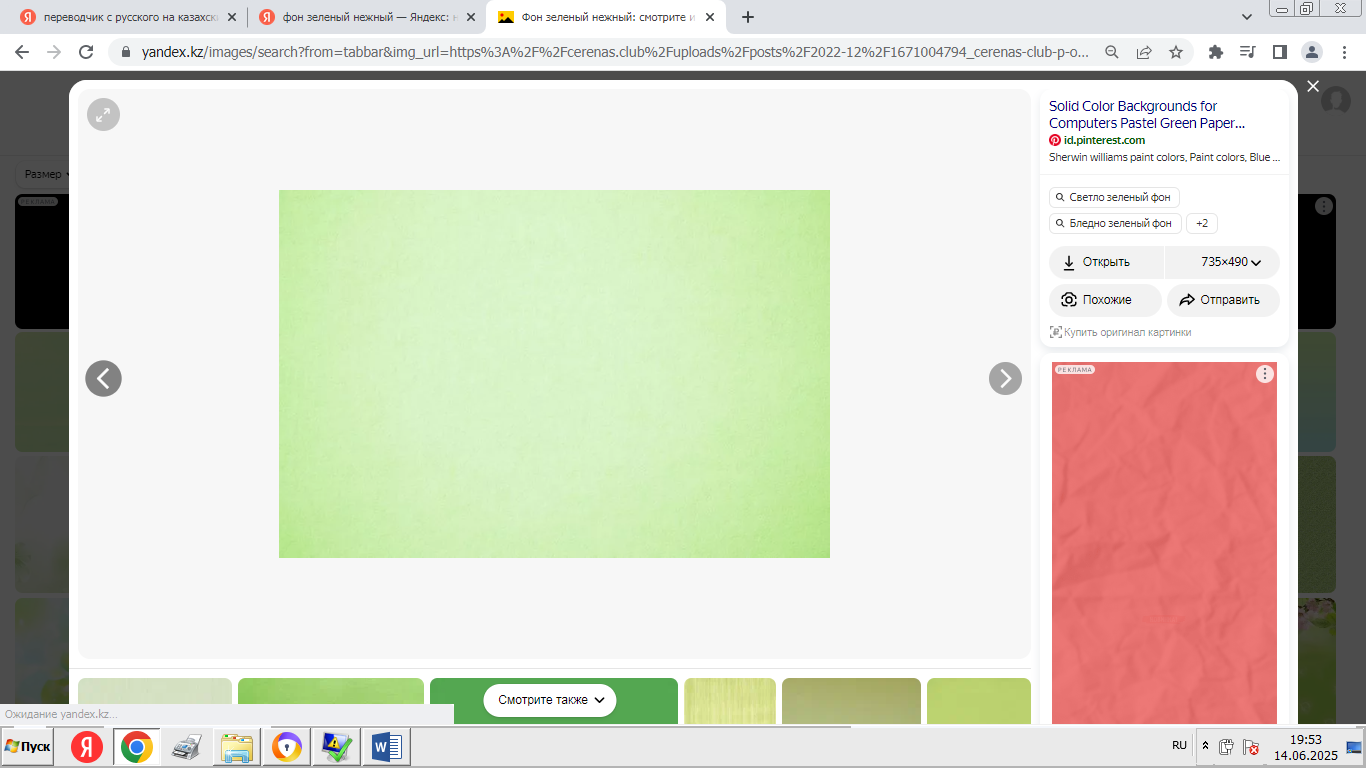The width and height of the screenshot is (1366, 768).
Task: Click 'Купить оригинал картинки' link
Action: coord(1120,332)
